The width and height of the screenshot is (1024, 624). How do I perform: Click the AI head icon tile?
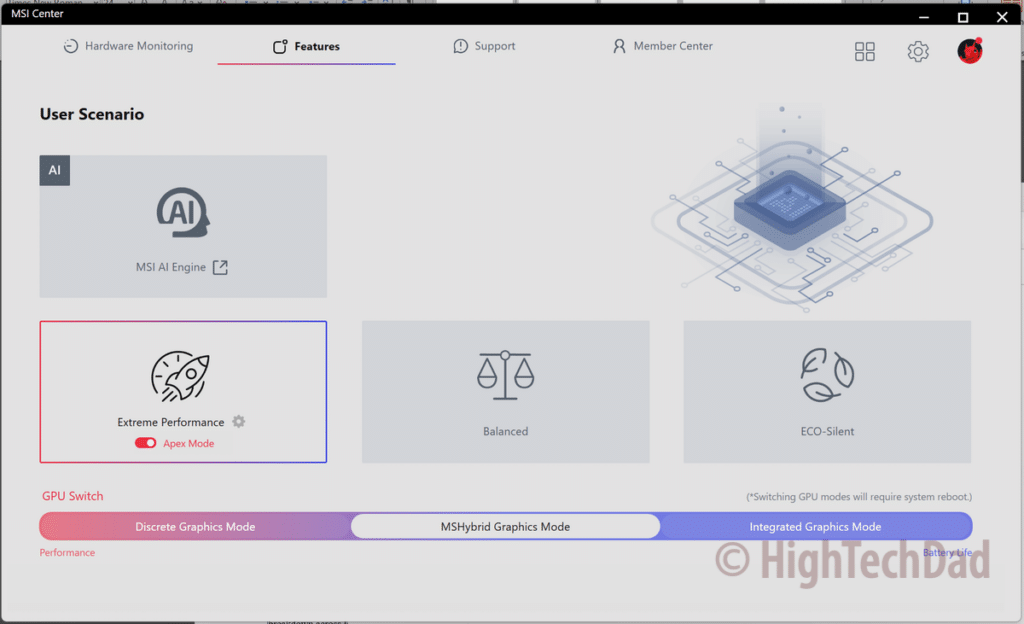(x=183, y=213)
